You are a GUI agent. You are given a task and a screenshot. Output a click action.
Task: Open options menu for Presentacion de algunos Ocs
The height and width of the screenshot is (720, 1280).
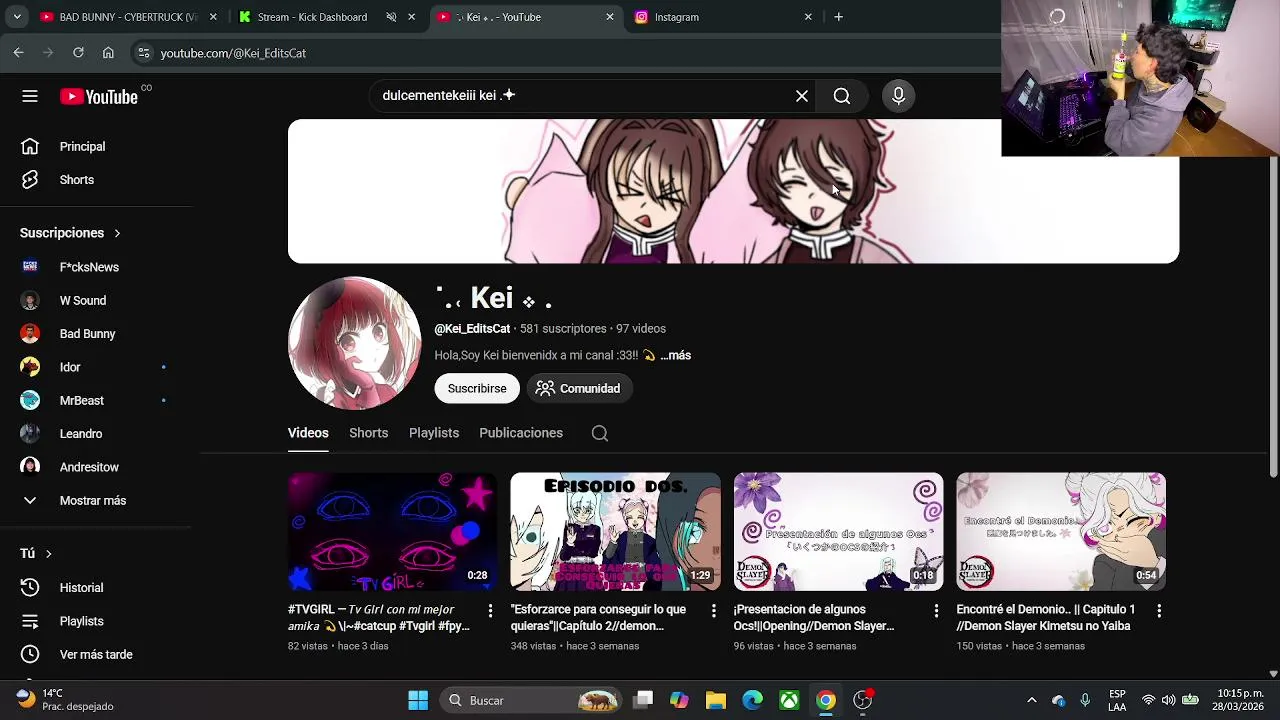pos(936,610)
